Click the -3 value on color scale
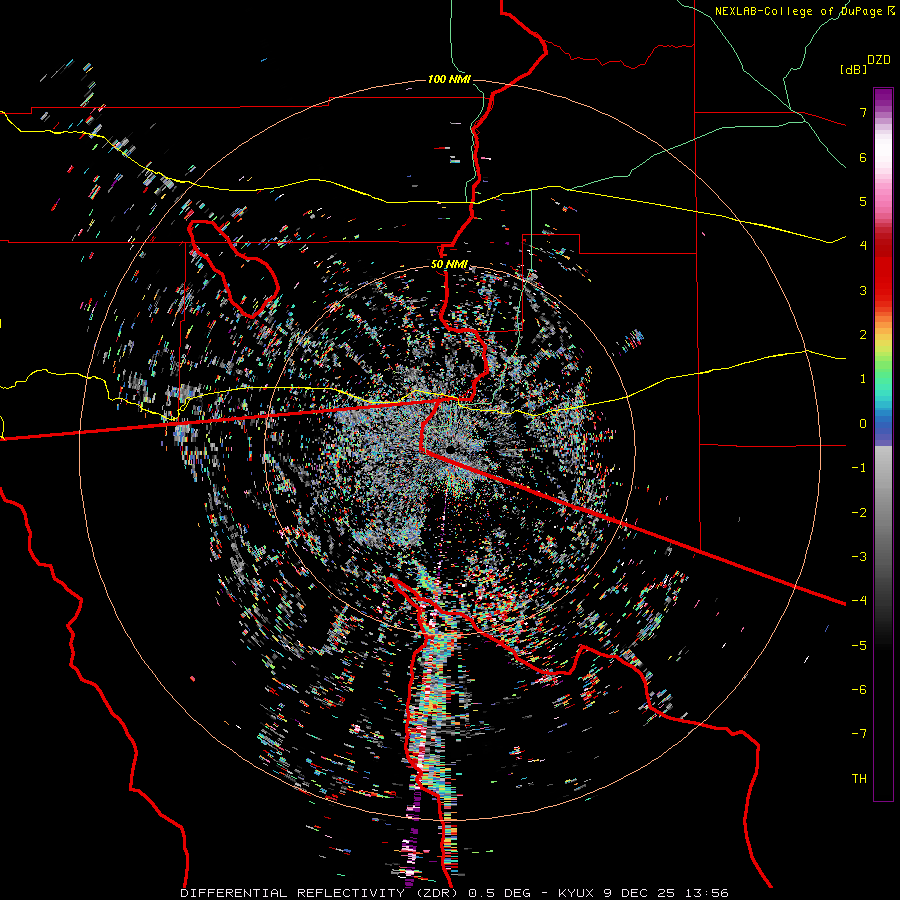 [x=859, y=556]
